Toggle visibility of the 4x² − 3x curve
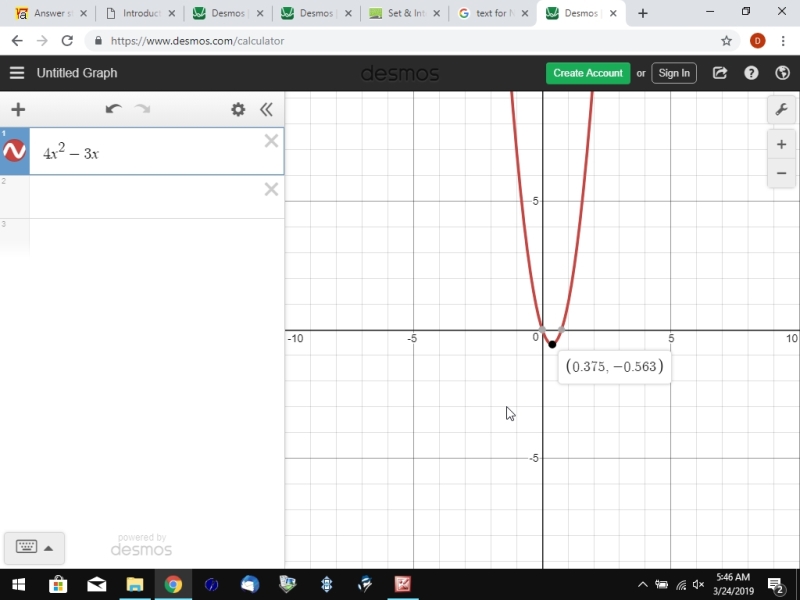Viewport: 800px width, 600px height. [x=15, y=151]
